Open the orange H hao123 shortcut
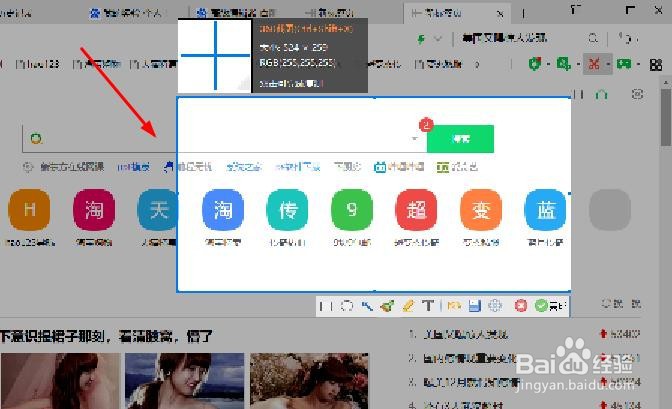Screen dimensions: 672x409 coord(29,210)
